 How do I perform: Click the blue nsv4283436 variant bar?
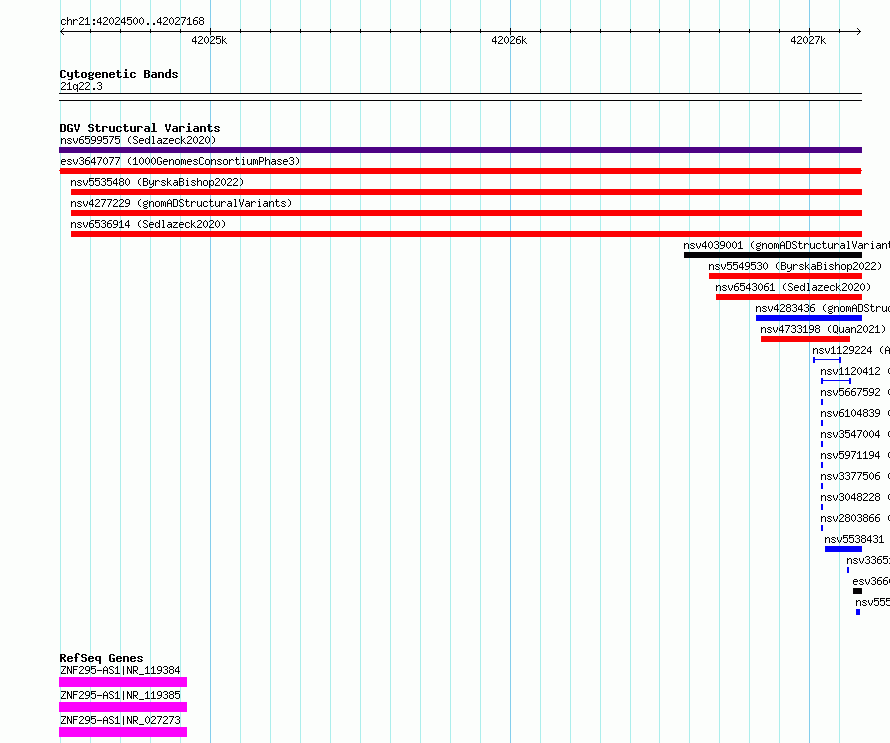click(809, 318)
